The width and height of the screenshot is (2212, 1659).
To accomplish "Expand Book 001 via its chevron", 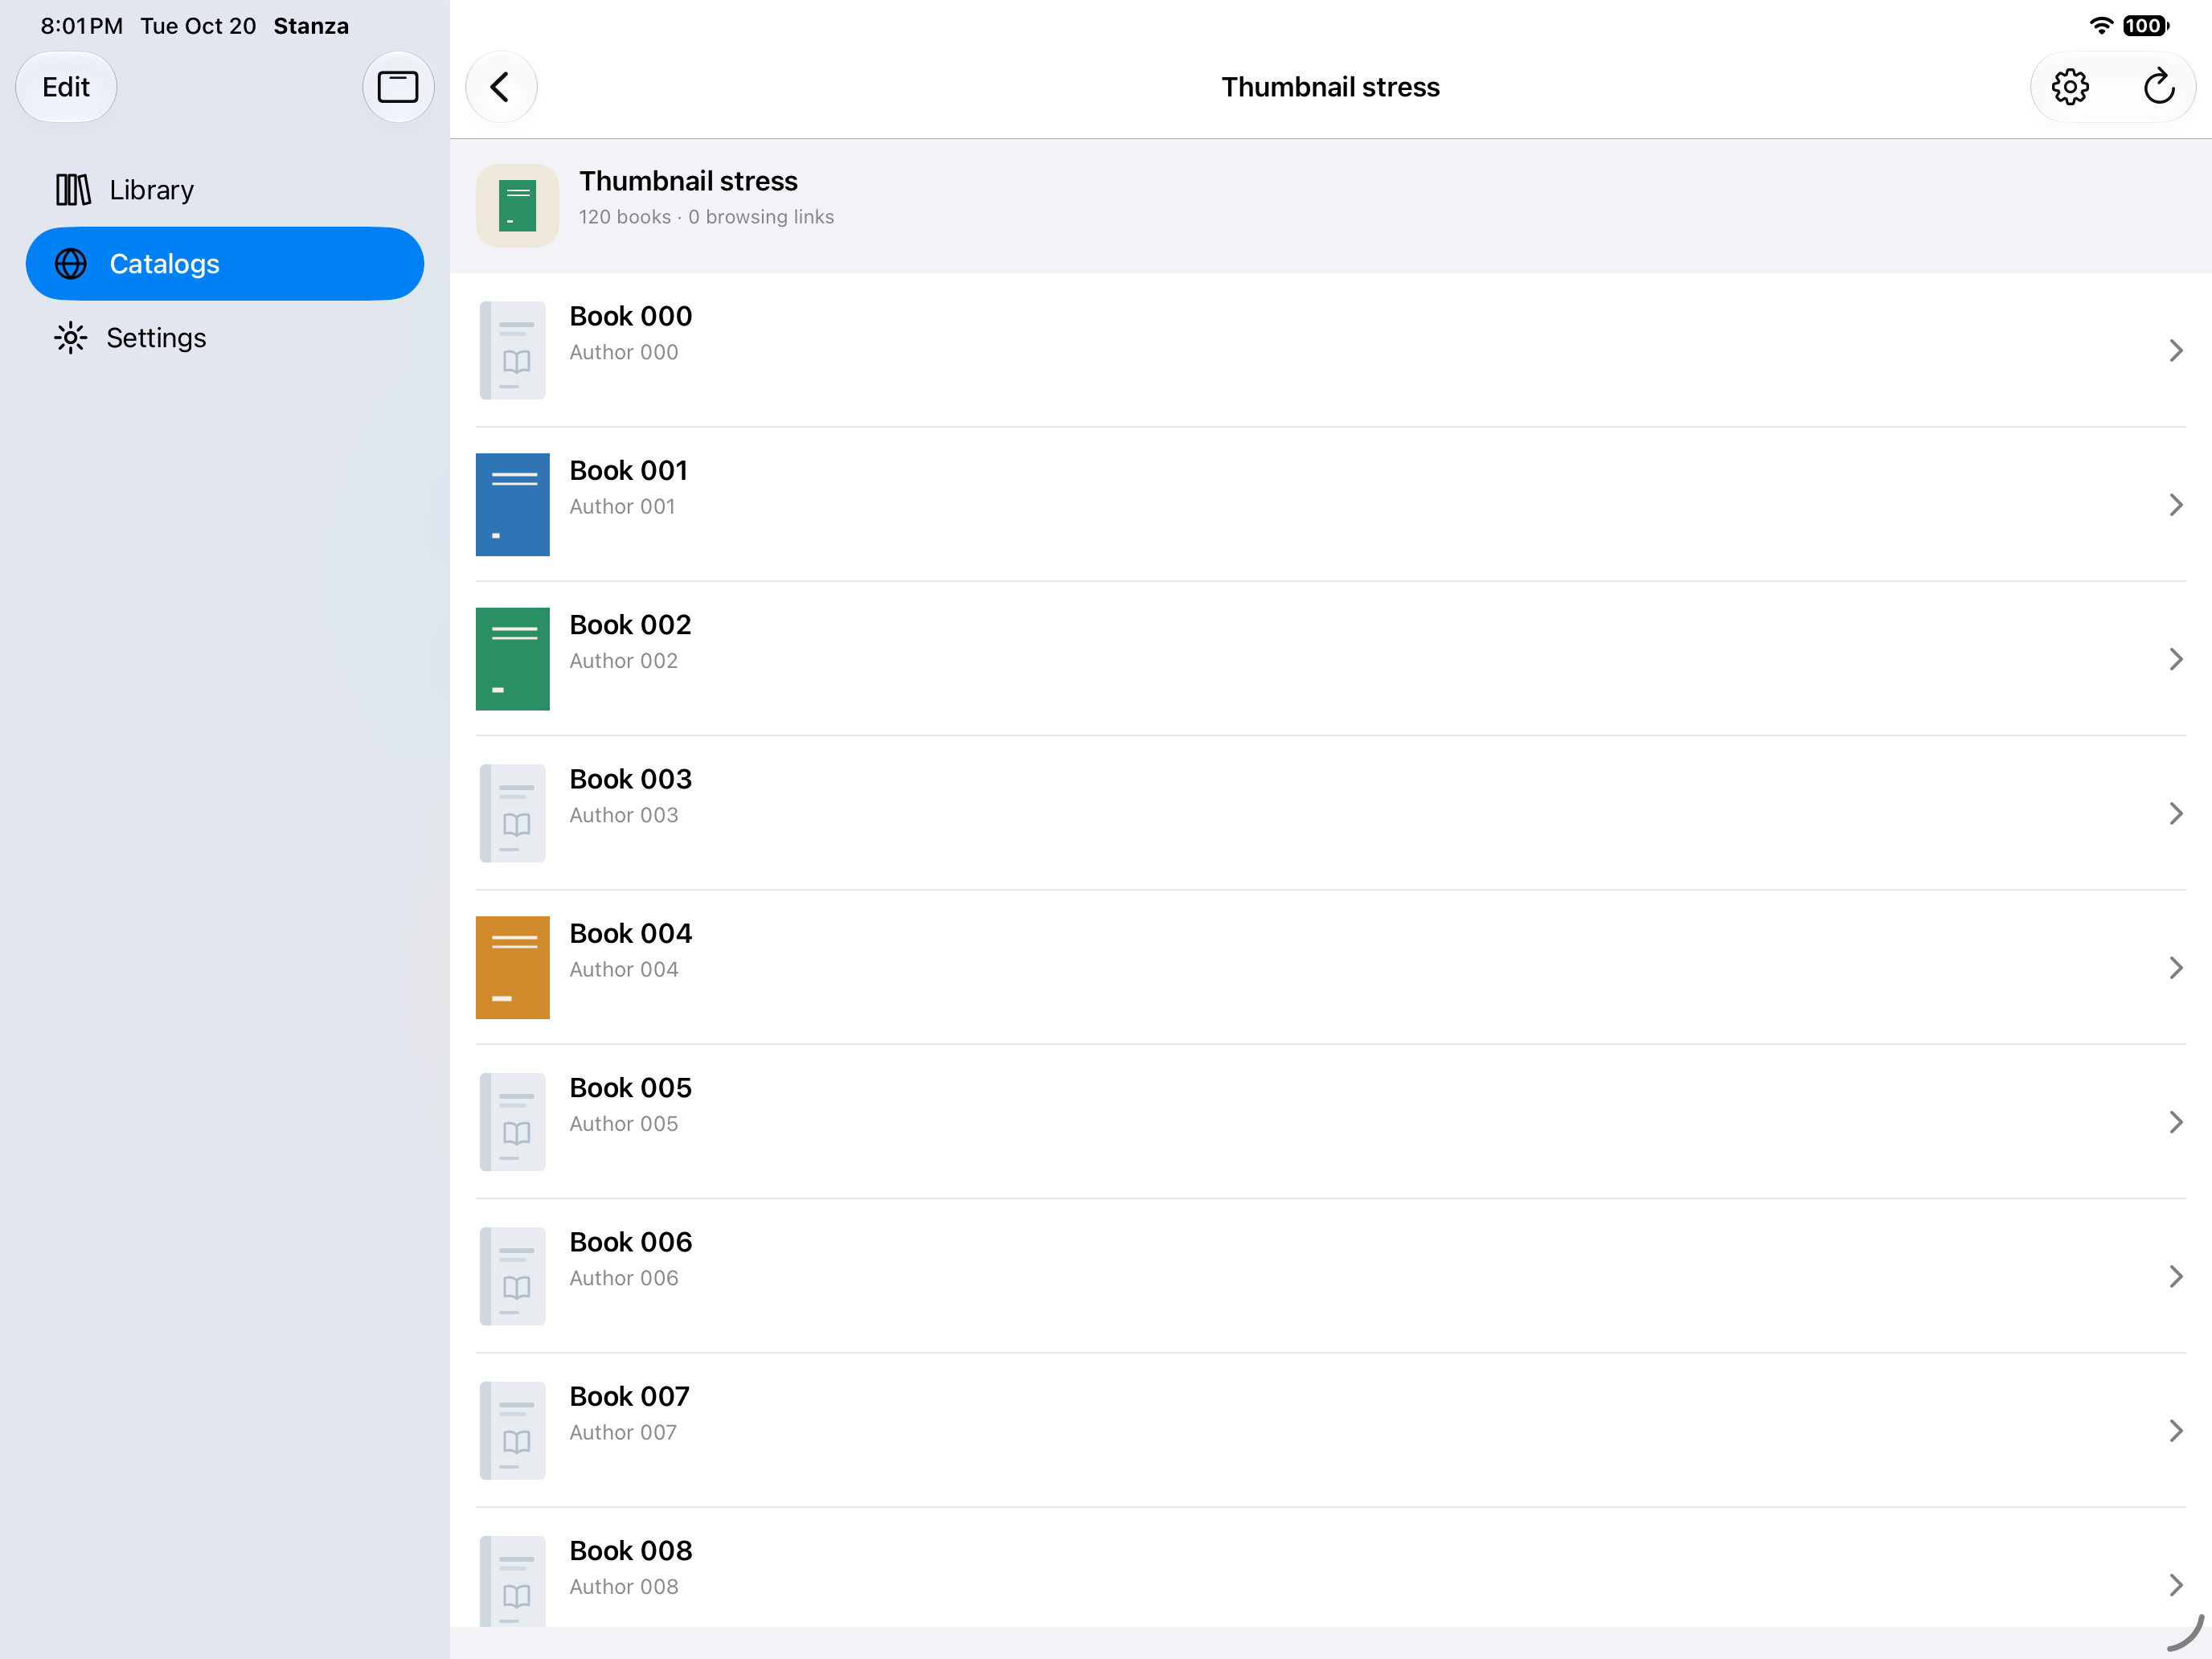I will point(2175,504).
